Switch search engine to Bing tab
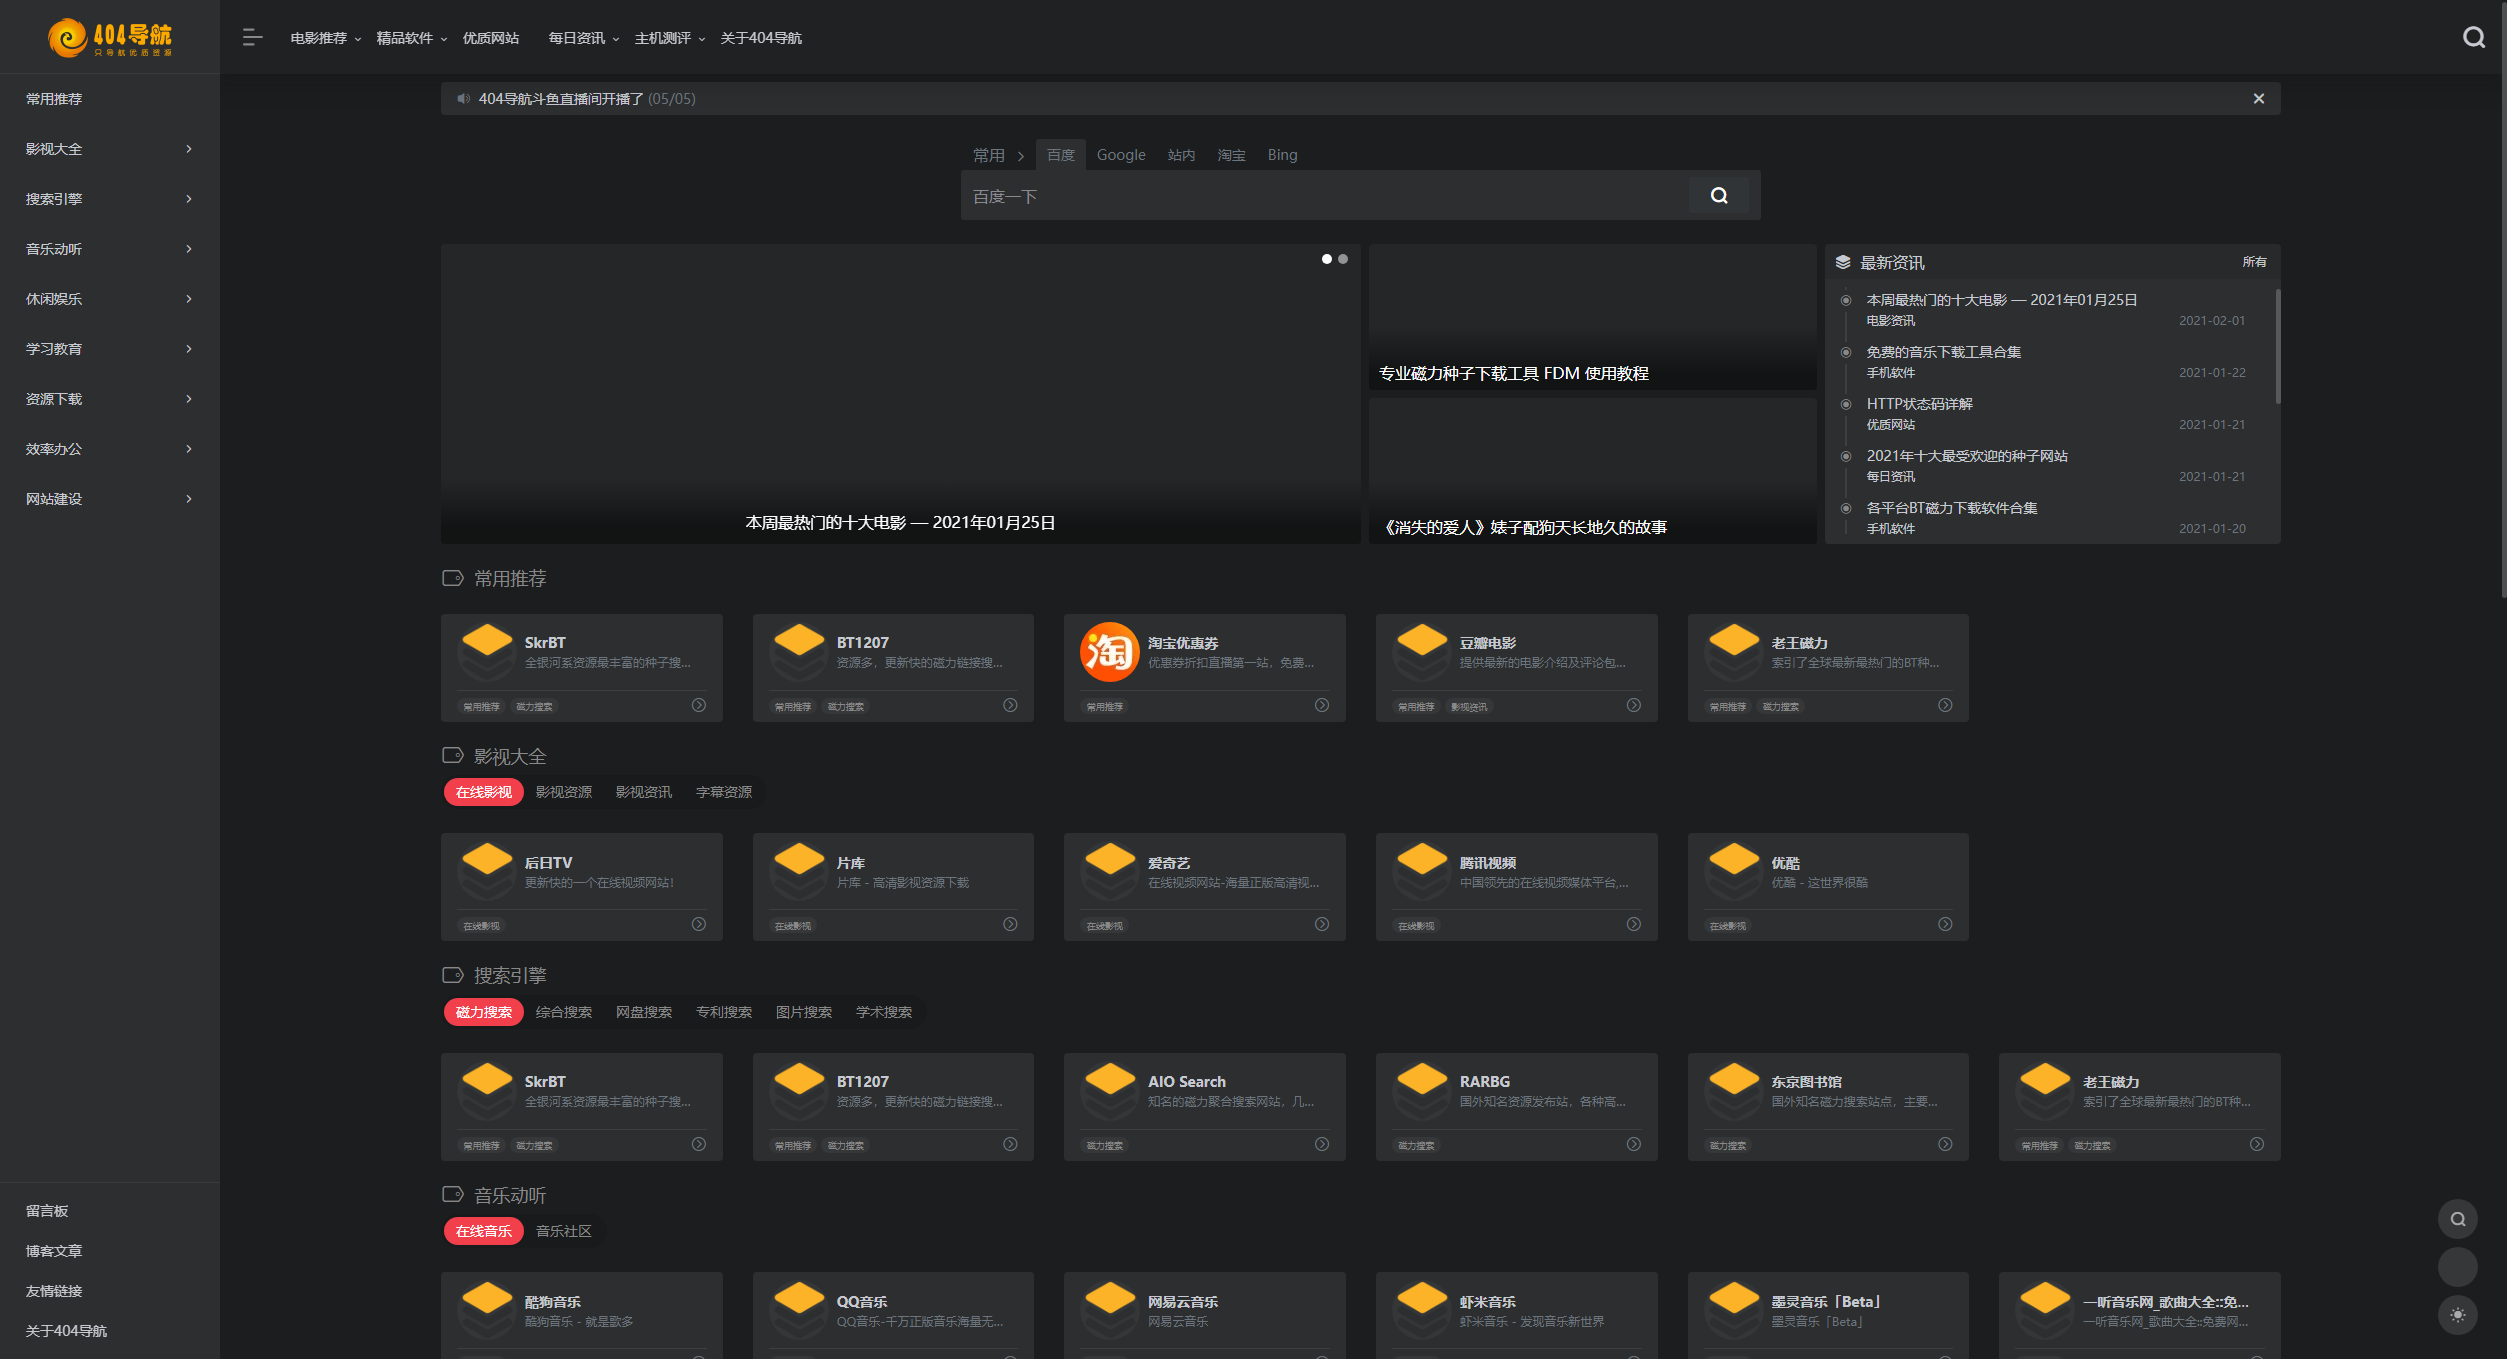The width and height of the screenshot is (2507, 1359). point(1282,155)
